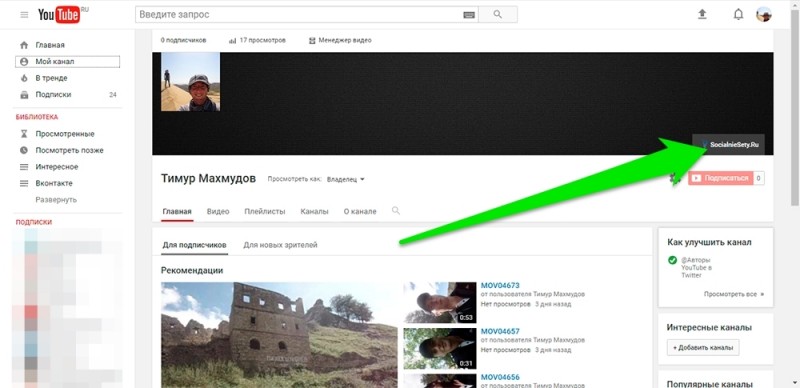
Task: Expand the sidebar with Развернуть
Action: click(x=56, y=200)
